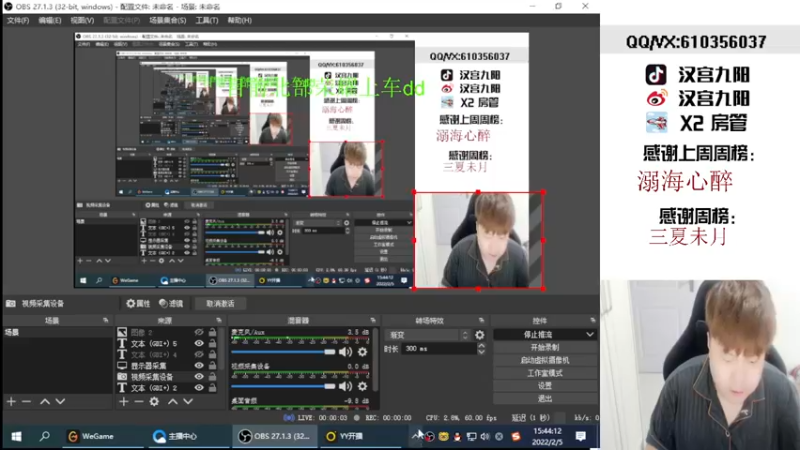The image size is (800, 450).
Task: Add a new source with plus icon
Action: 123,402
